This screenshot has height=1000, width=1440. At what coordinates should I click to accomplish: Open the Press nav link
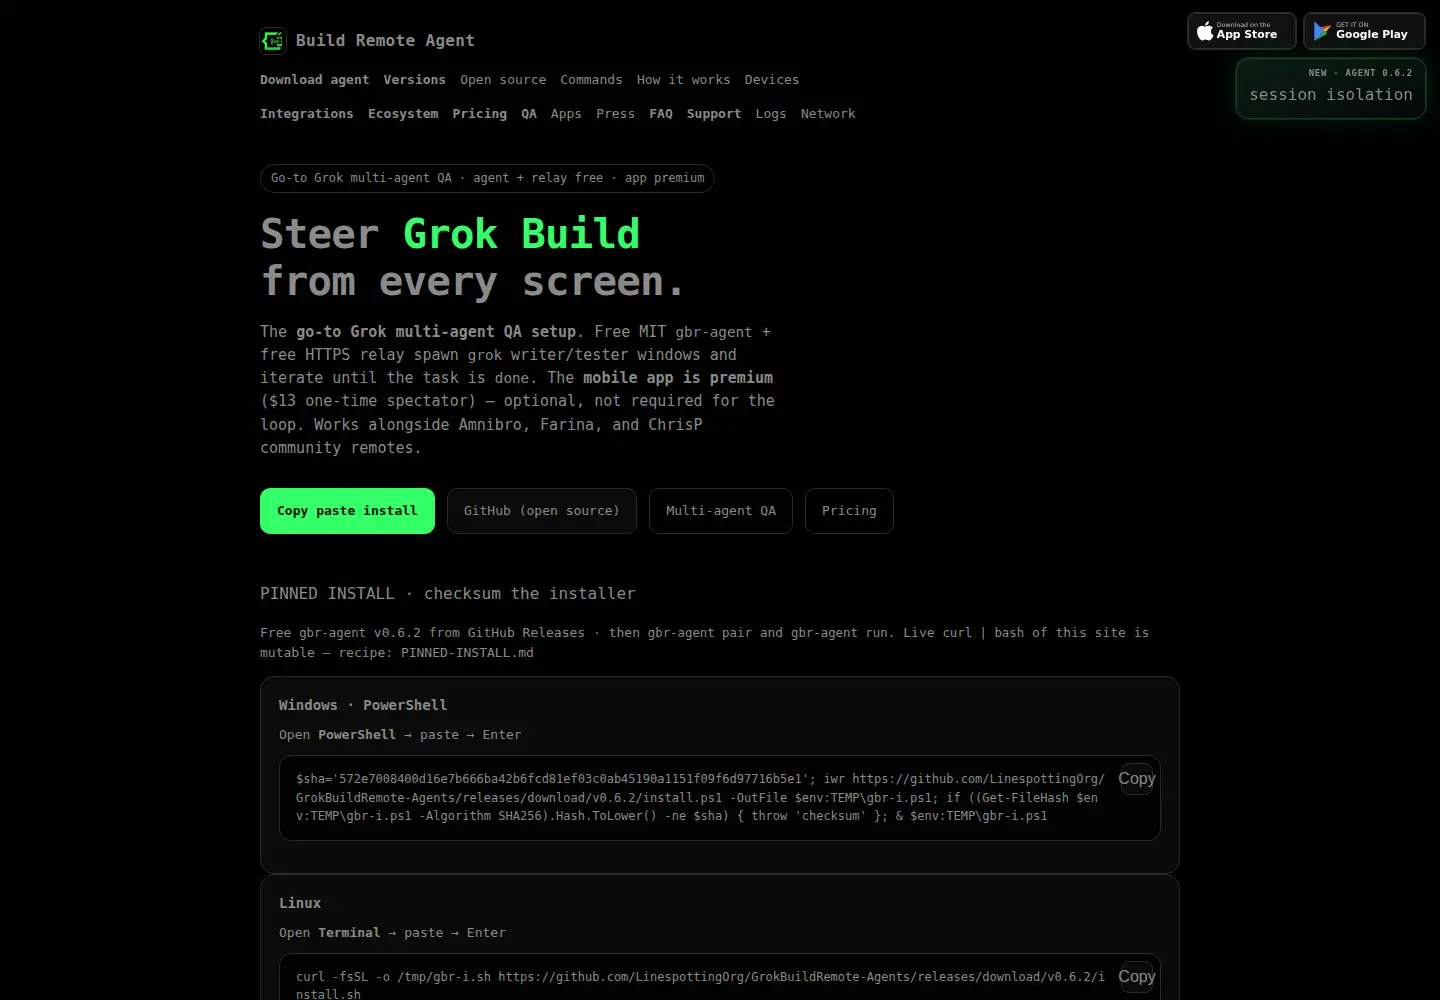(x=615, y=114)
